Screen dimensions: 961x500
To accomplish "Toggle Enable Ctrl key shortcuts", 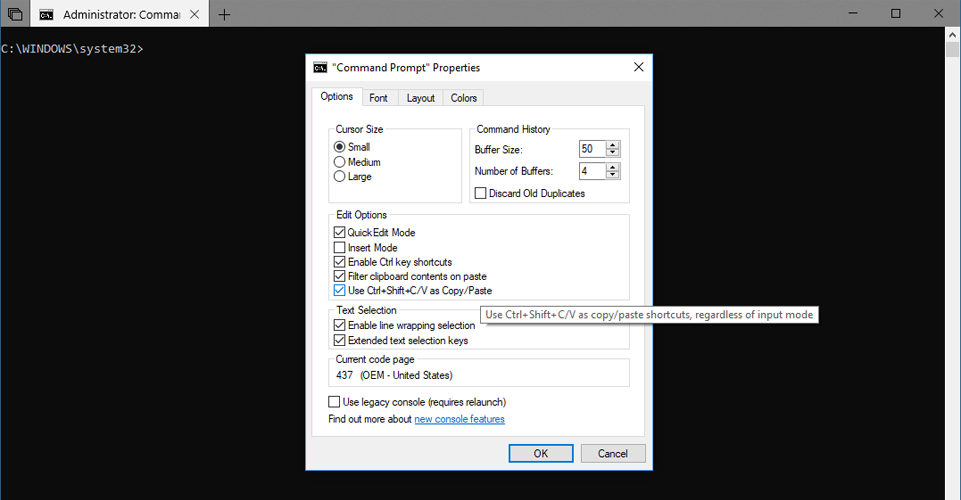I will tap(340, 262).
